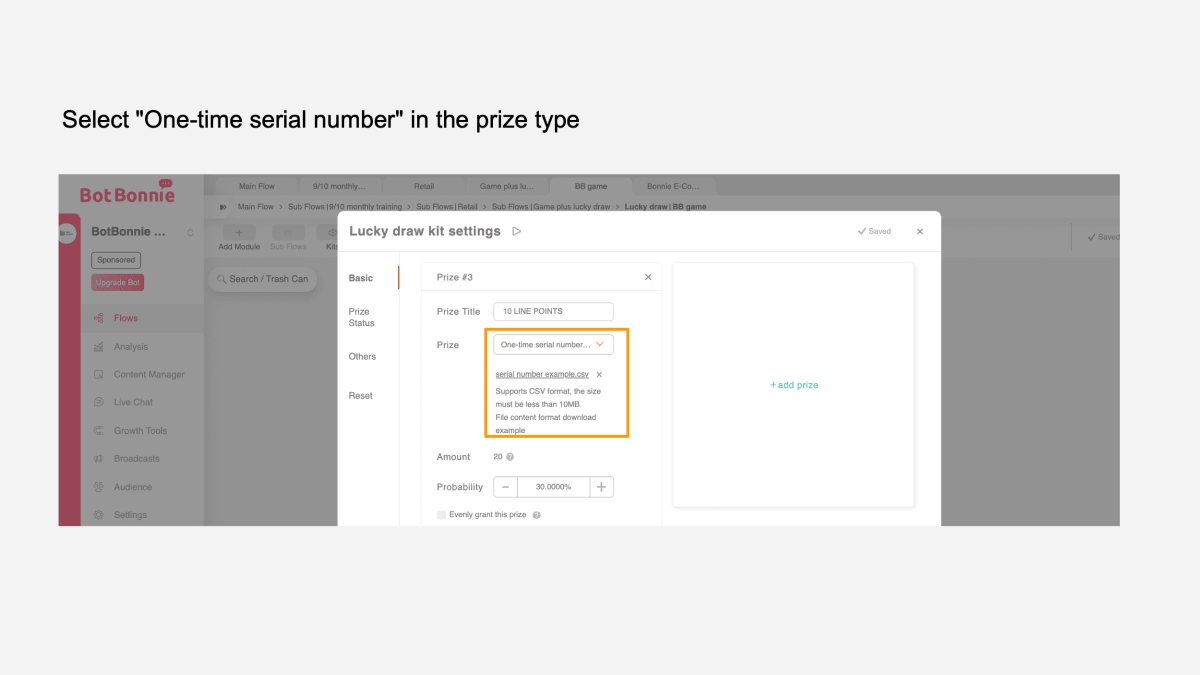Screen dimensions: 1200x675
Task: Increase probability with the plus button
Action: pos(601,487)
